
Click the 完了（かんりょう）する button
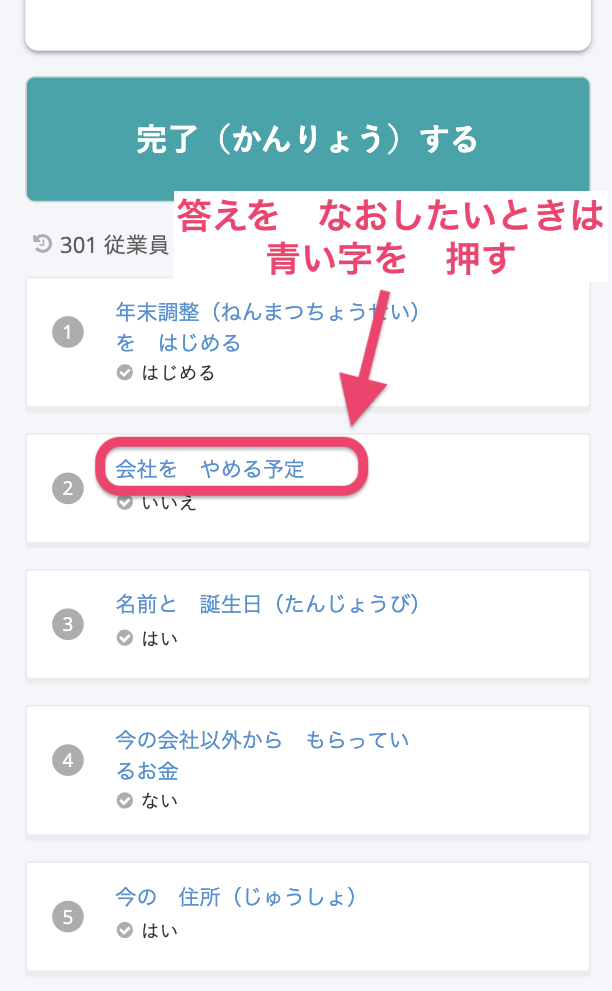[x=307, y=139]
